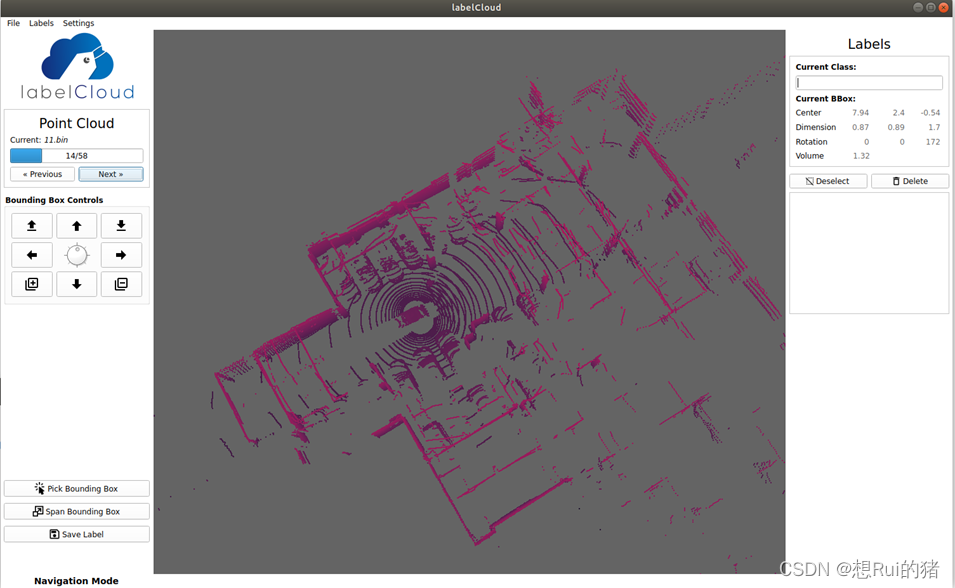Click the rotation value 172
Screen dimensions: 955x588
933,142
